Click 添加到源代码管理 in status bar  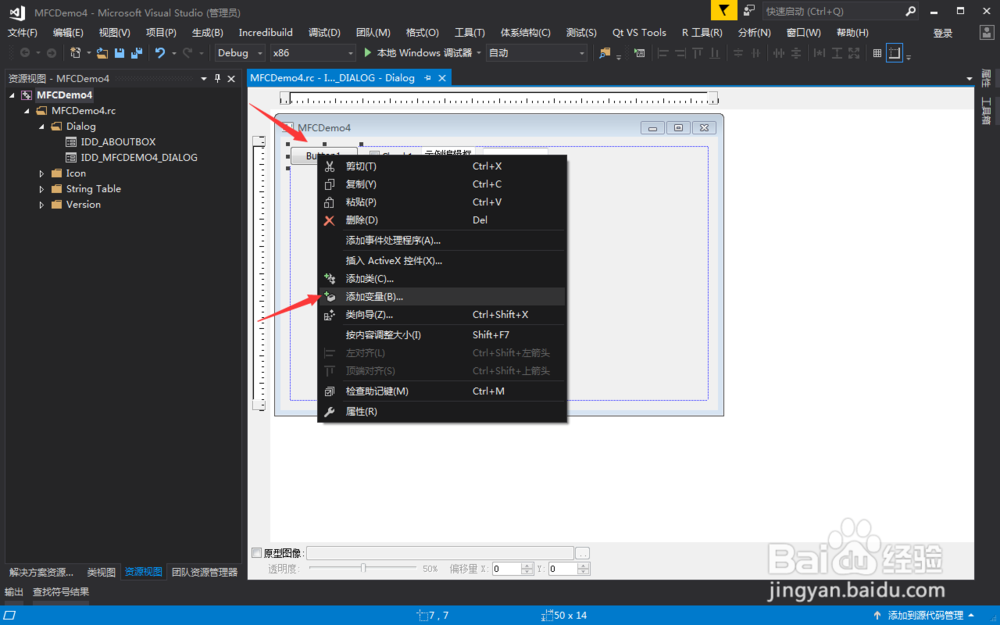925,615
